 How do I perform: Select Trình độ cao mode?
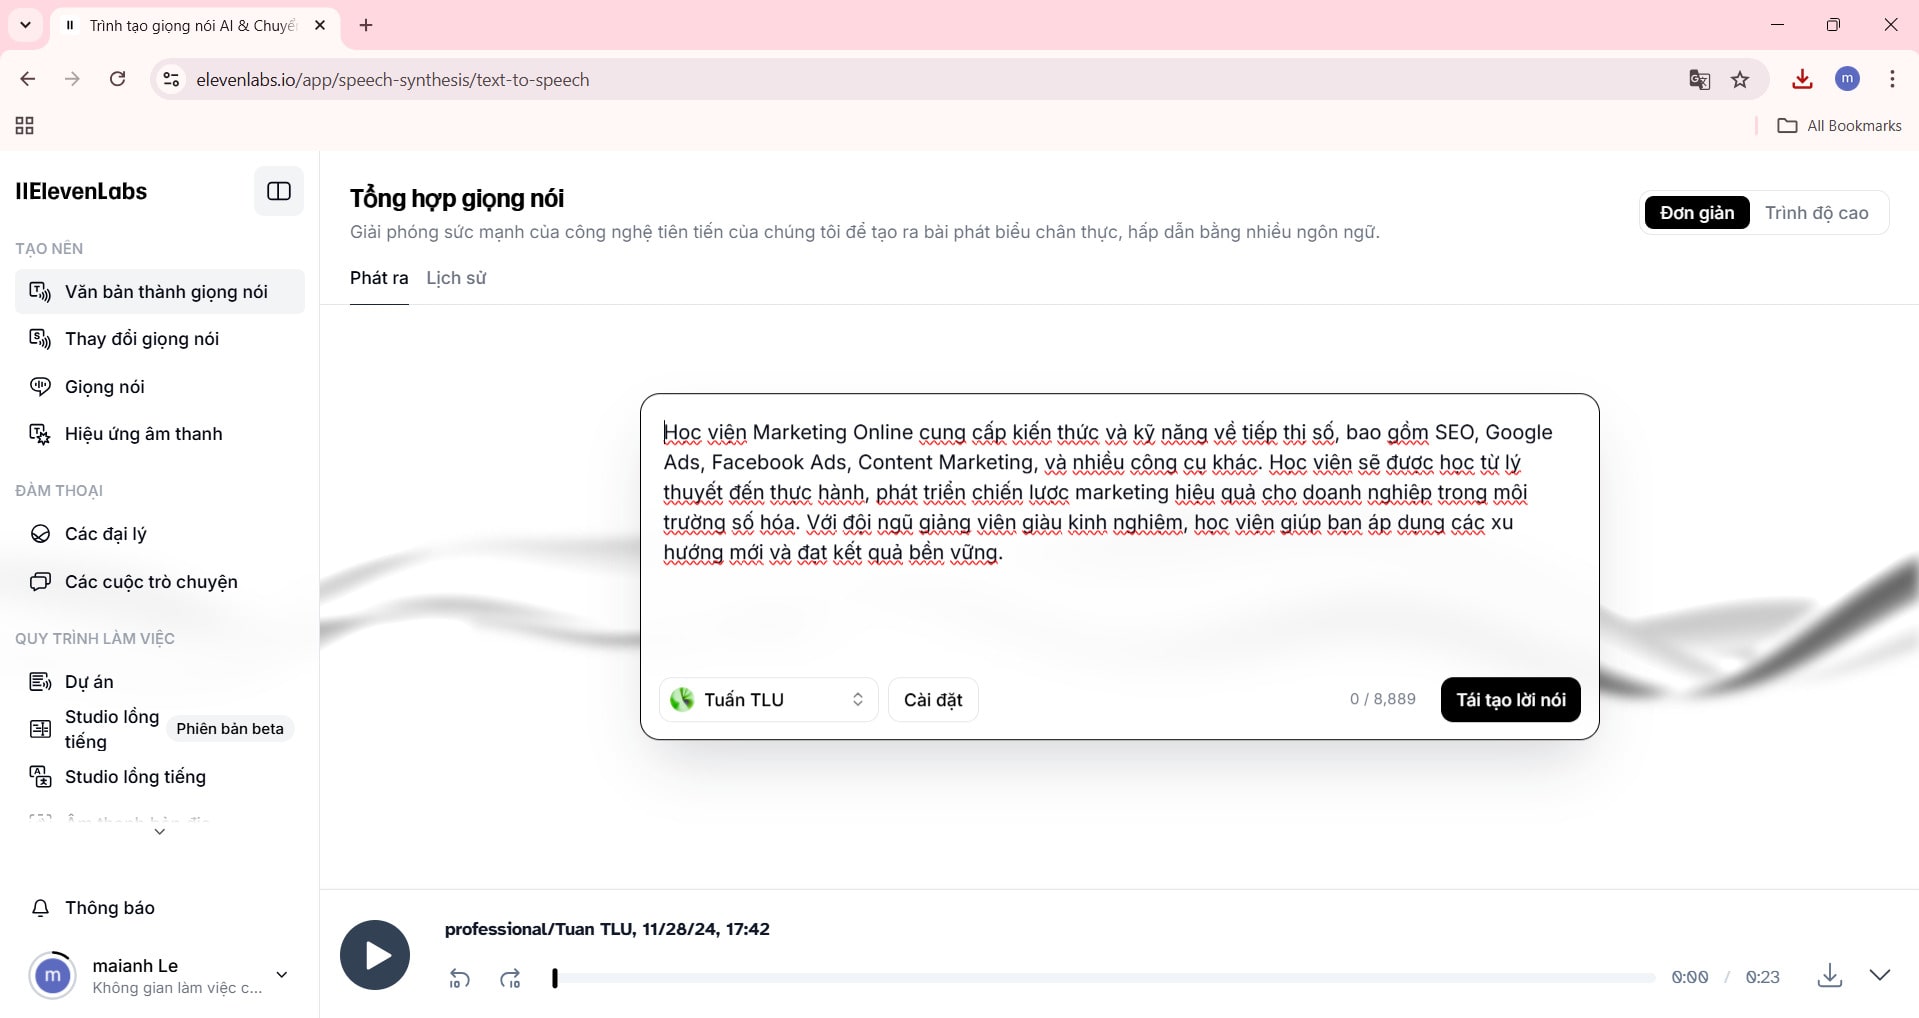(1816, 213)
